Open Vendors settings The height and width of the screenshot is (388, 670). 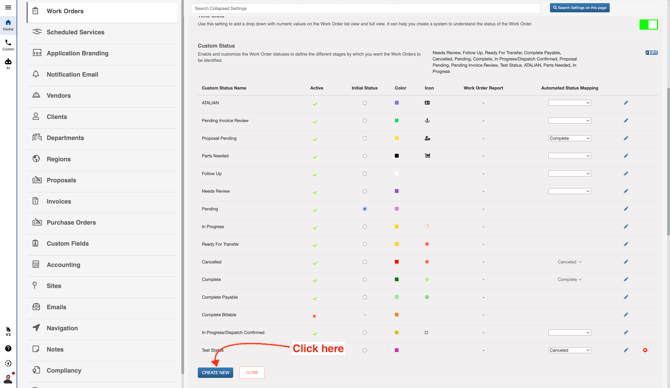coord(102,96)
